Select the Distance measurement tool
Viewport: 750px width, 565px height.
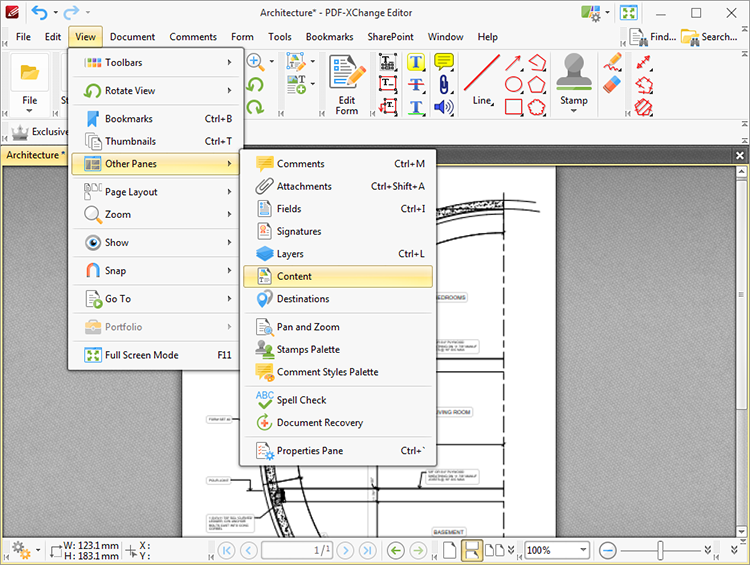pos(644,62)
